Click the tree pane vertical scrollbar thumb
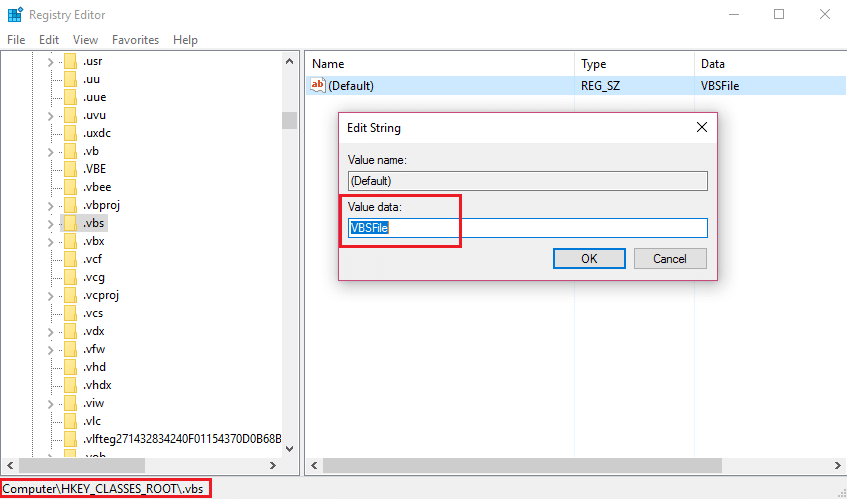 click(x=290, y=120)
